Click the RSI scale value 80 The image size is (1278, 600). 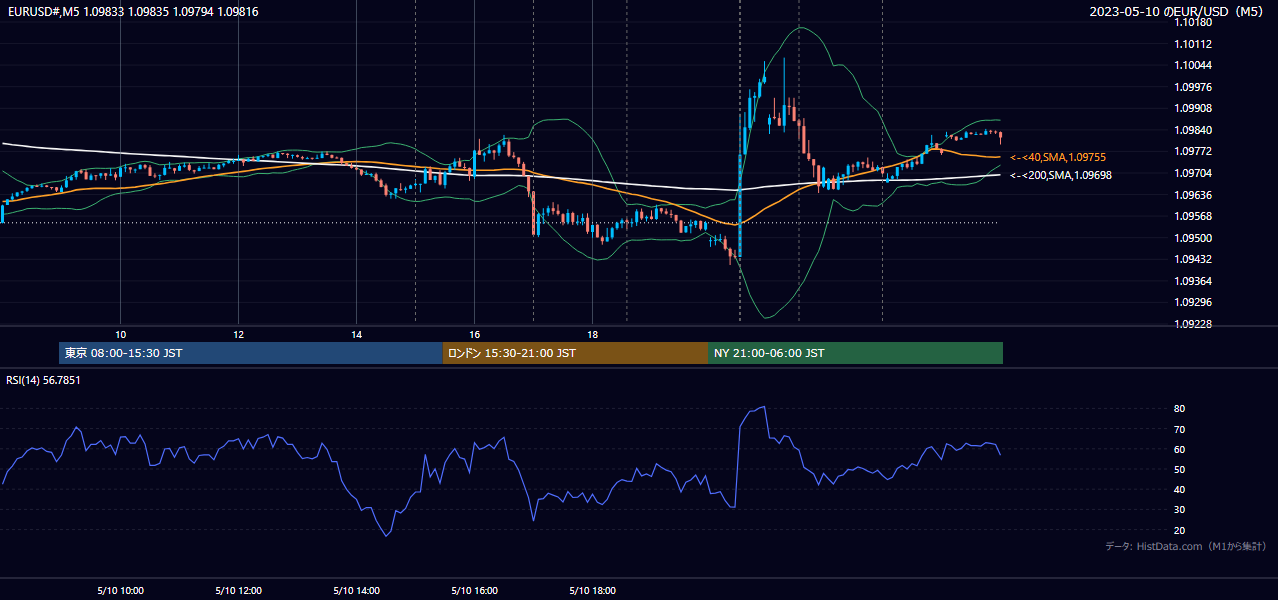(x=1180, y=409)
